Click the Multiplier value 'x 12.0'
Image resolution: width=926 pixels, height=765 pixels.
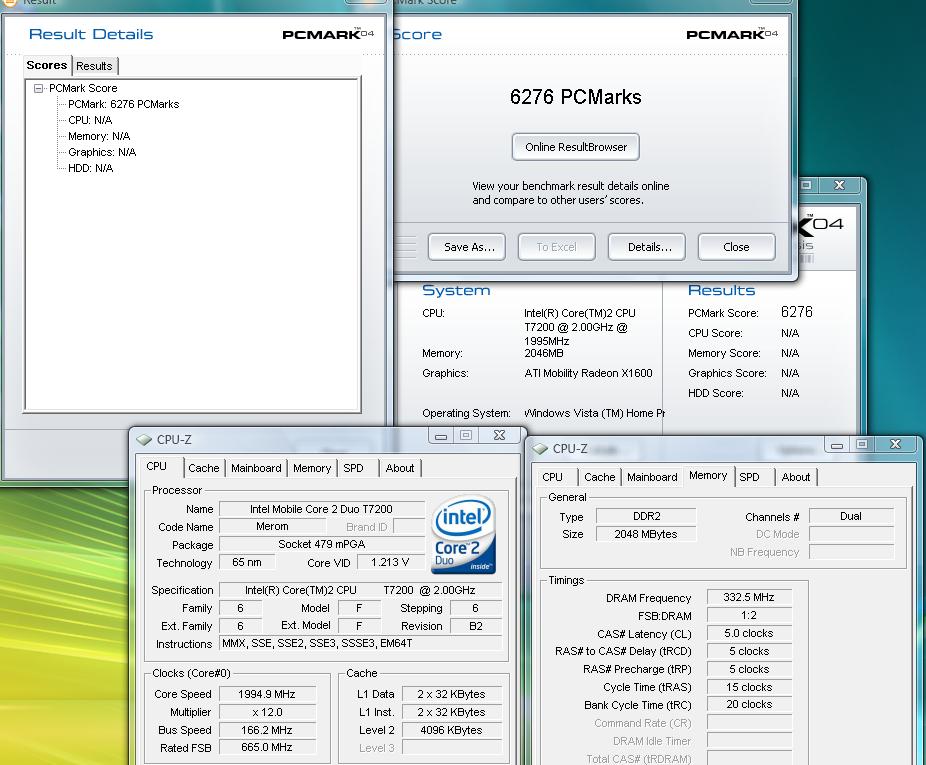coord(267,712)
